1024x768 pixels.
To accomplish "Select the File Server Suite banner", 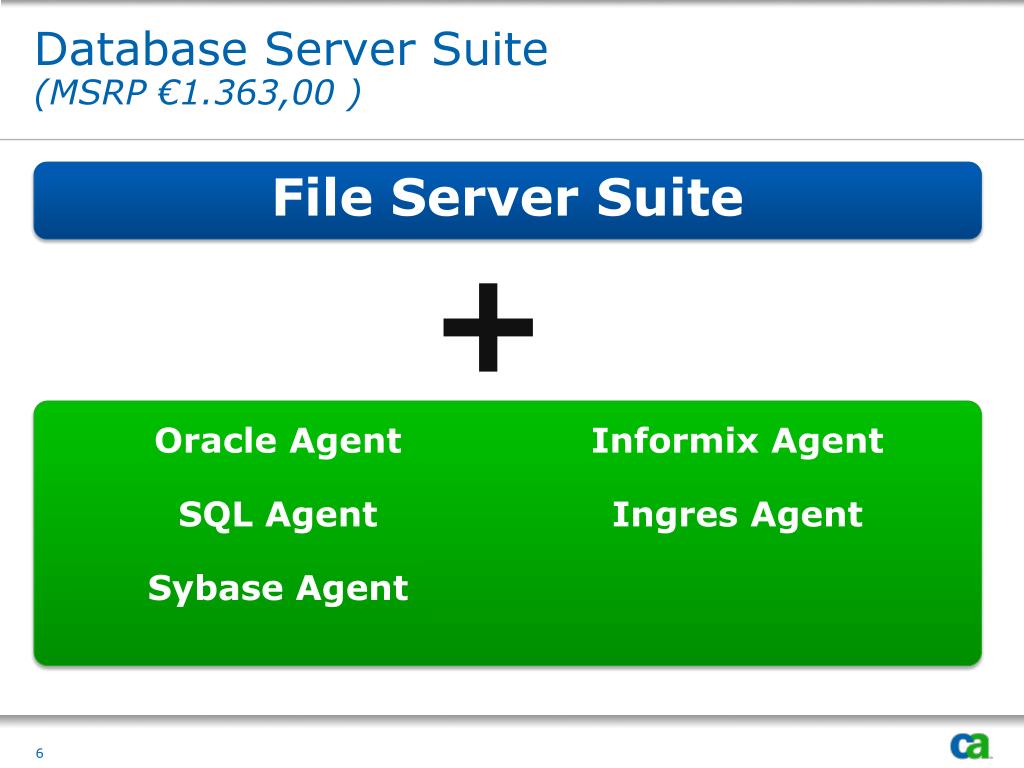I will pos(507,200).
